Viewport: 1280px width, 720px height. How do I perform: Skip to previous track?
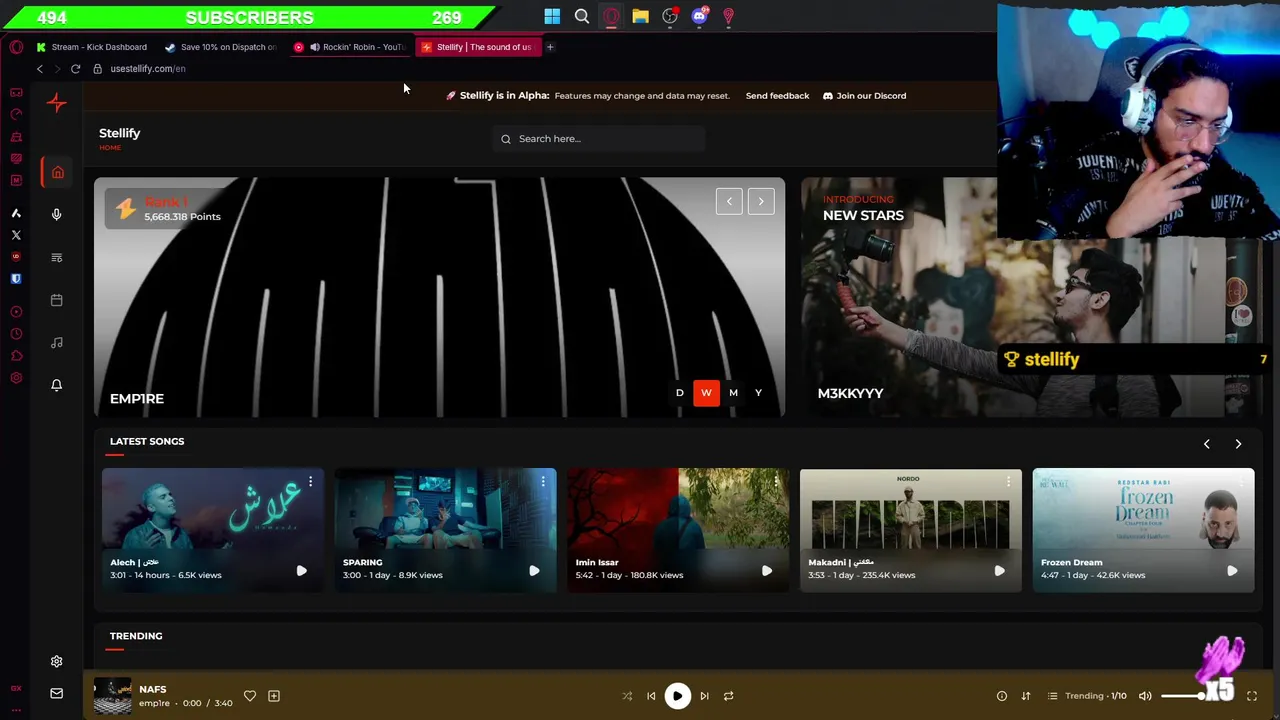(x=651, y=696)
